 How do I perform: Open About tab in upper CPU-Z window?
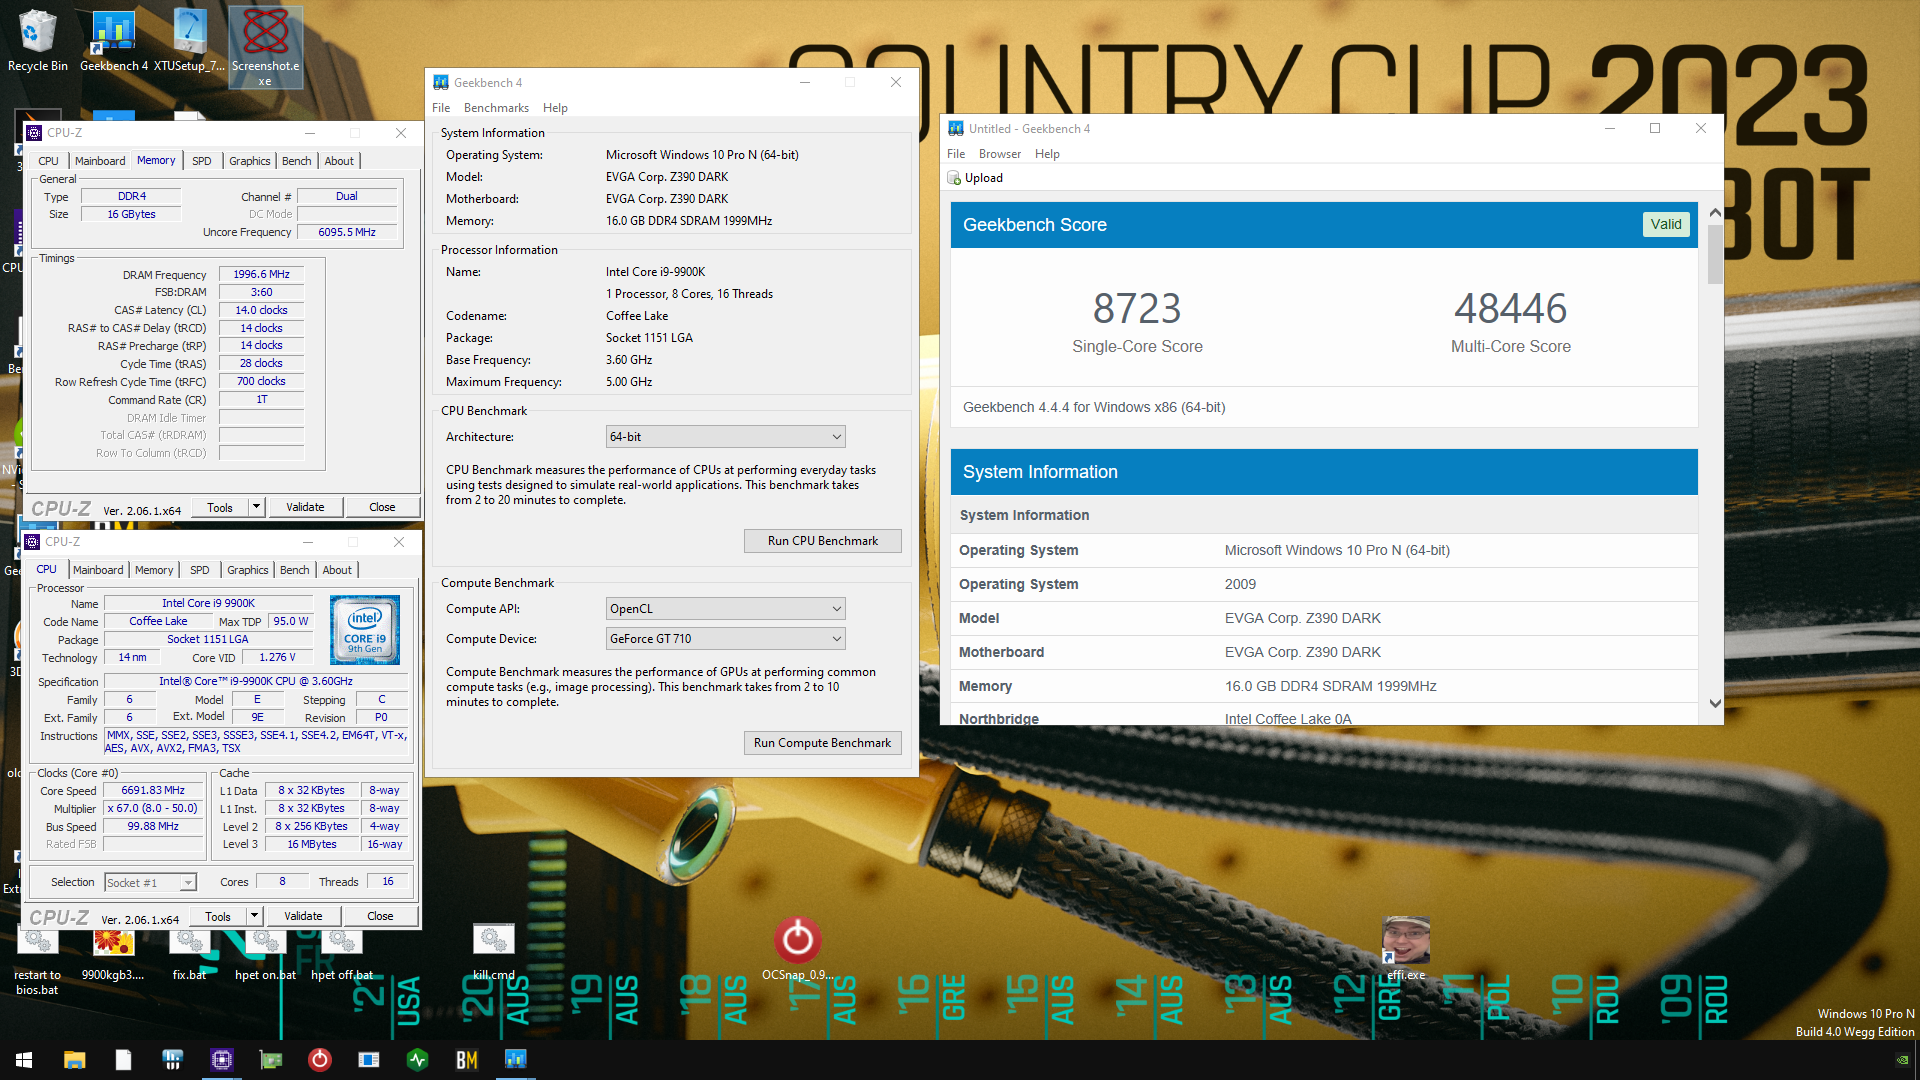(x=339, y=161)
